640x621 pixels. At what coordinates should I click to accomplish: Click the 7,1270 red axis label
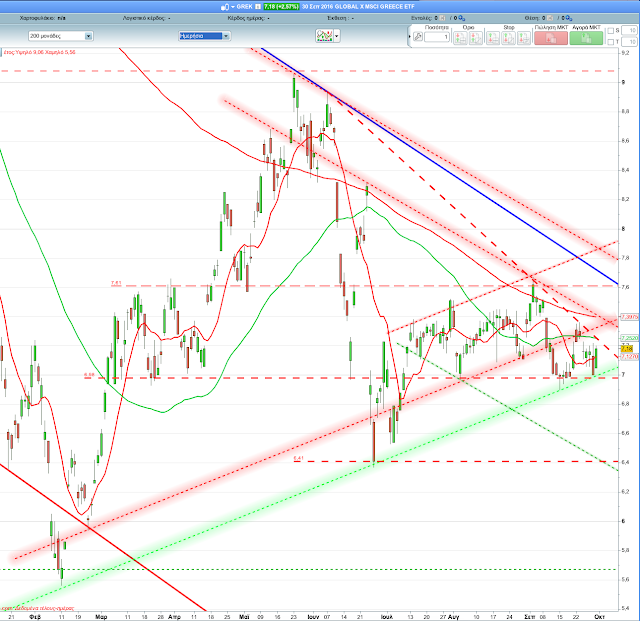[629, 356]
